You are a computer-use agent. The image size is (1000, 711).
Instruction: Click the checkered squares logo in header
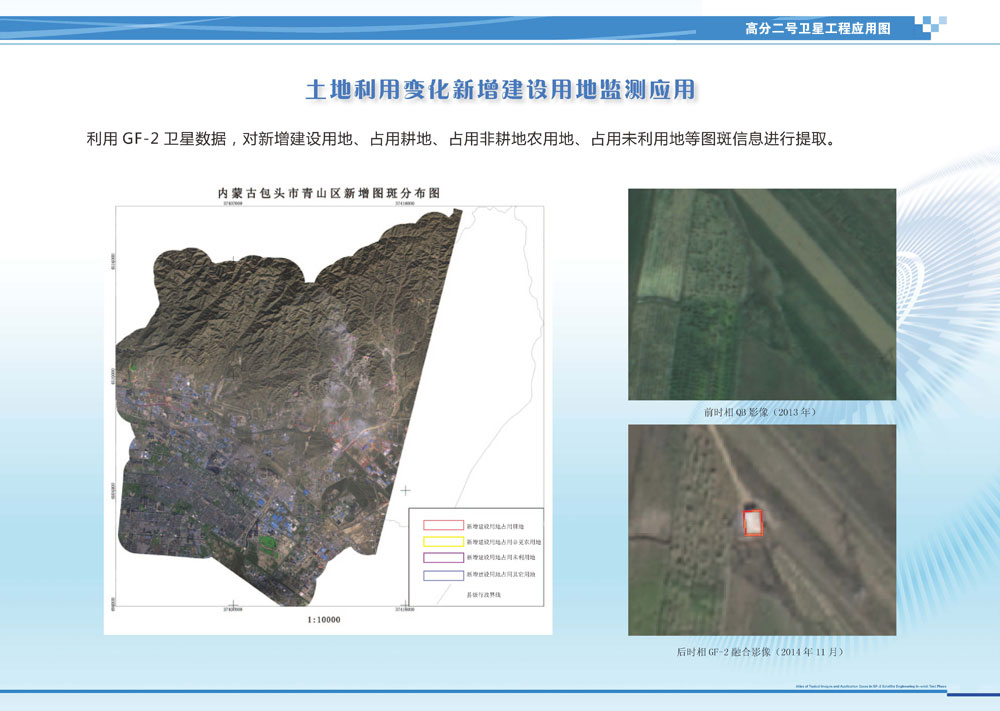point(930,25)
